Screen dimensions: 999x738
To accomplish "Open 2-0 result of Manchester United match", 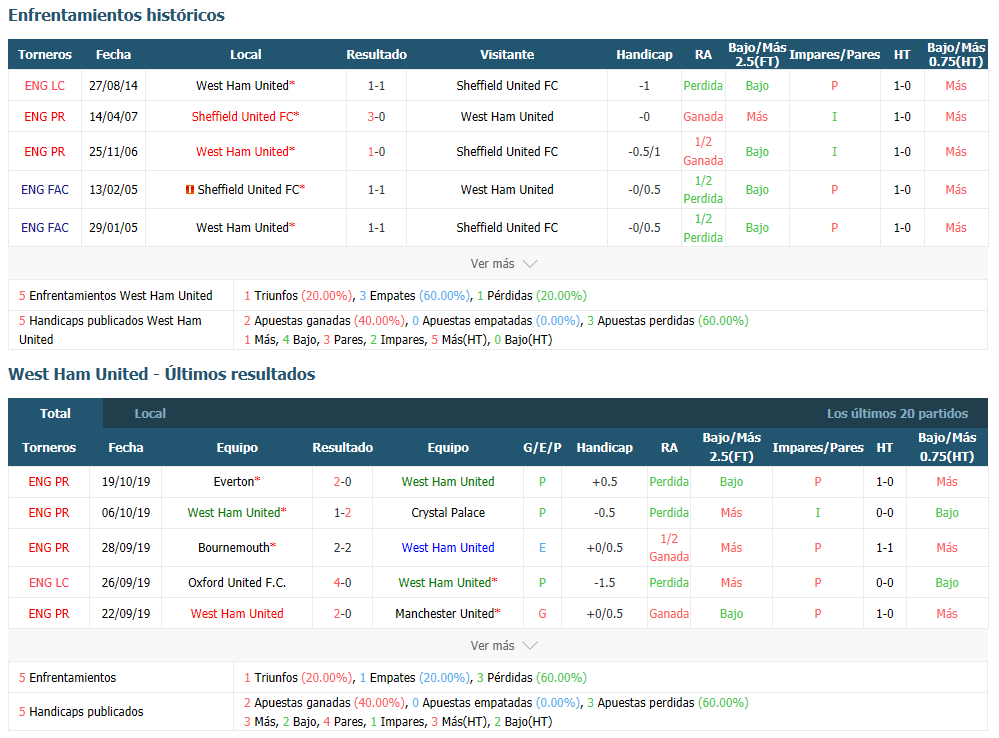I will (x=343, y=614).
